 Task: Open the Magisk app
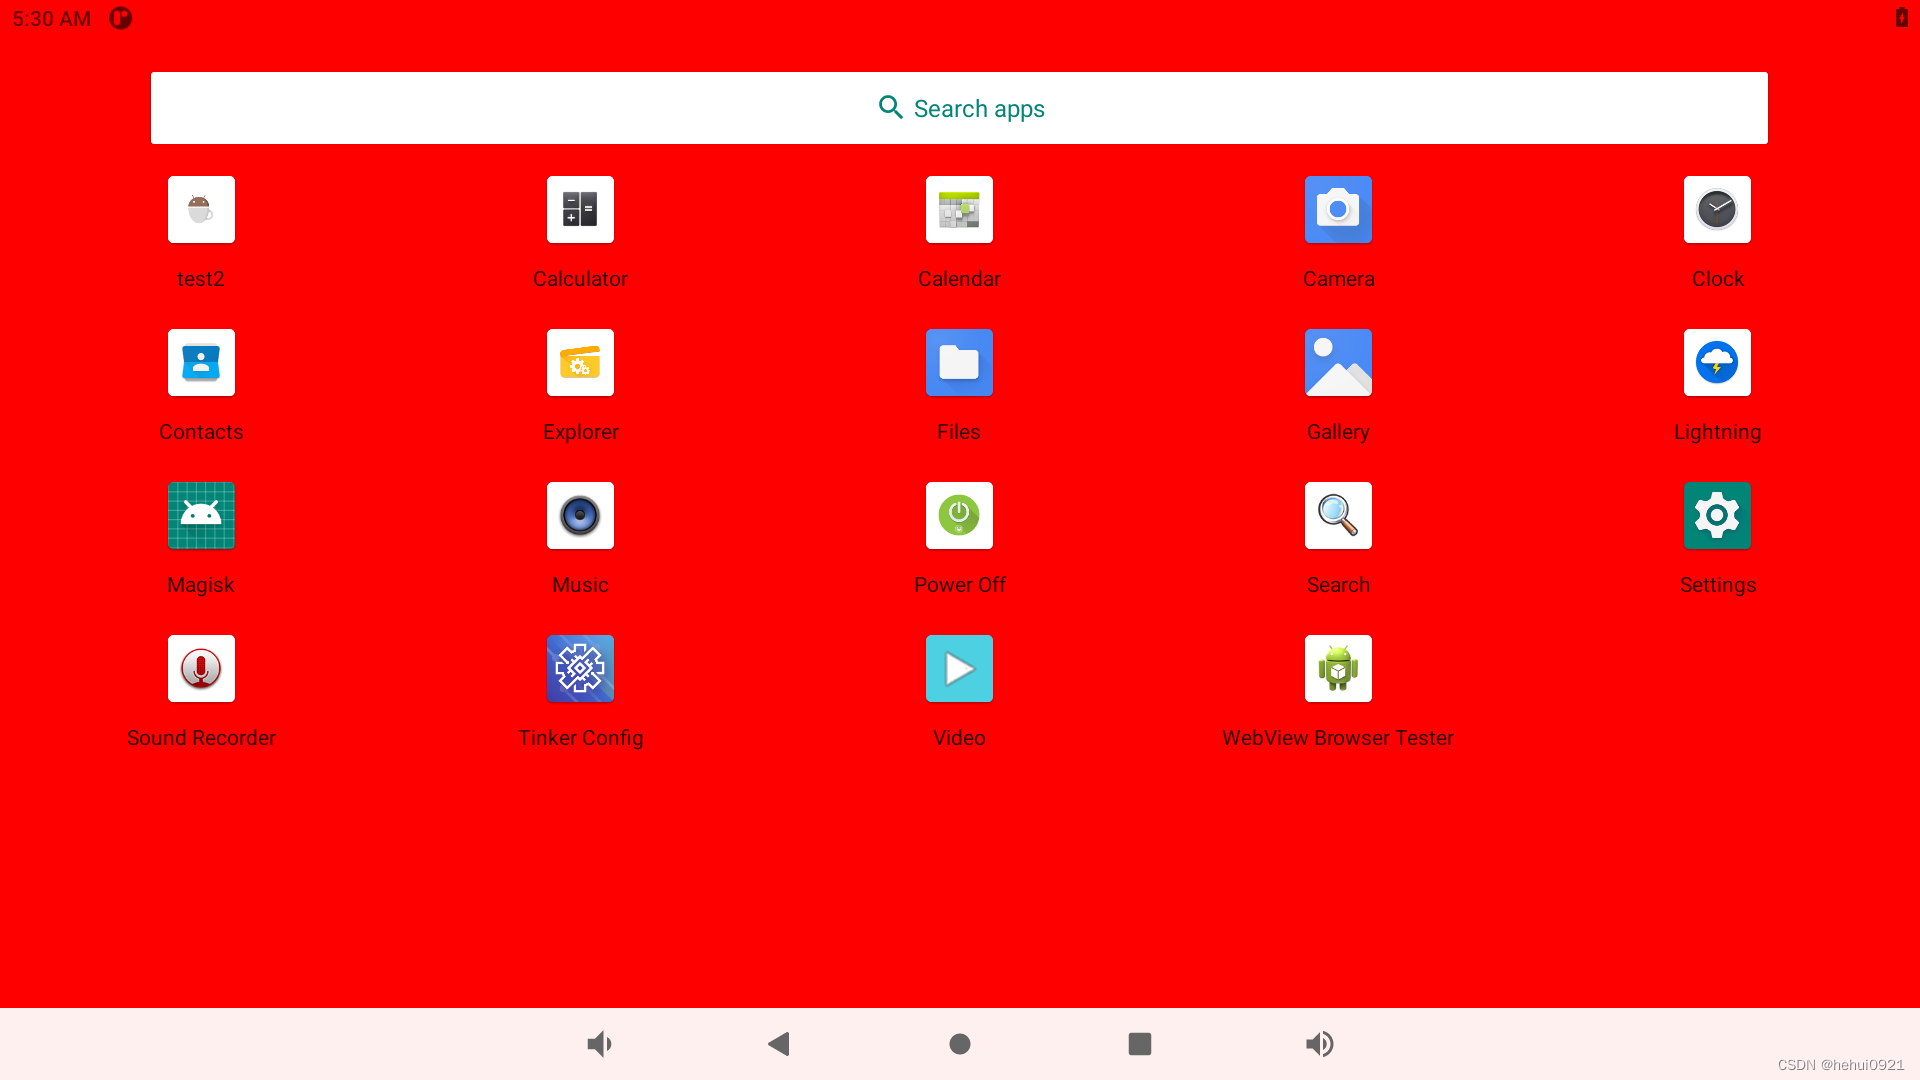(200, 516)
